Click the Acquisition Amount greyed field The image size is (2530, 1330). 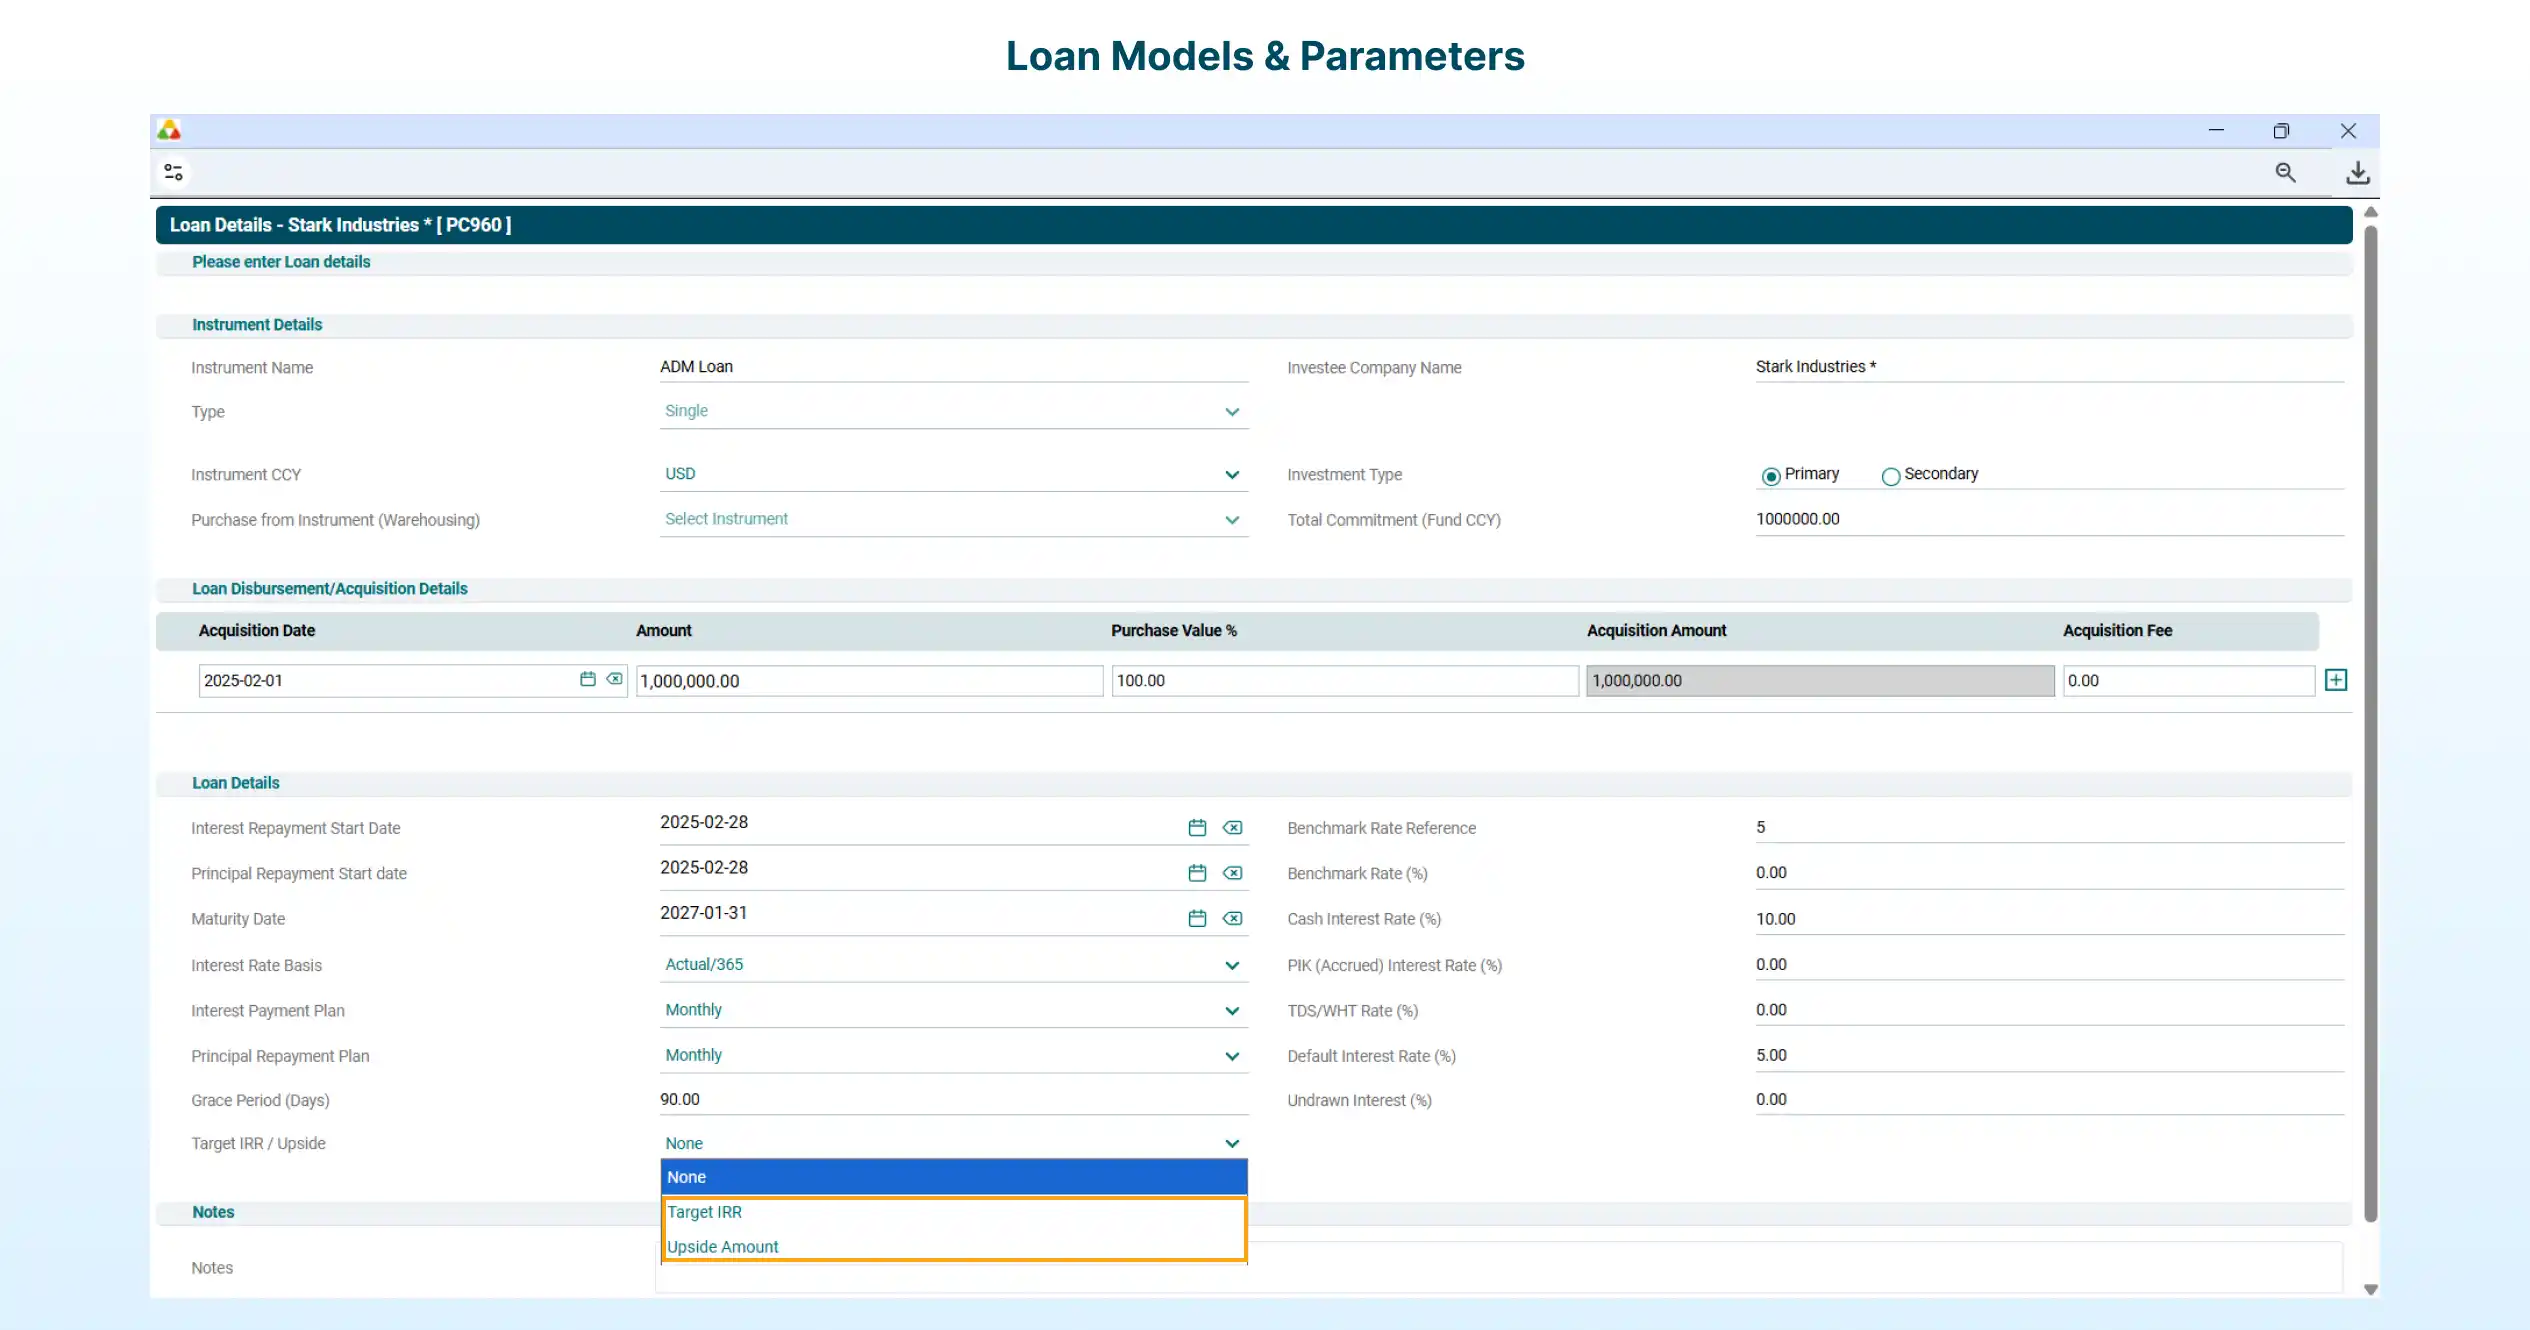pos(1820,681)
